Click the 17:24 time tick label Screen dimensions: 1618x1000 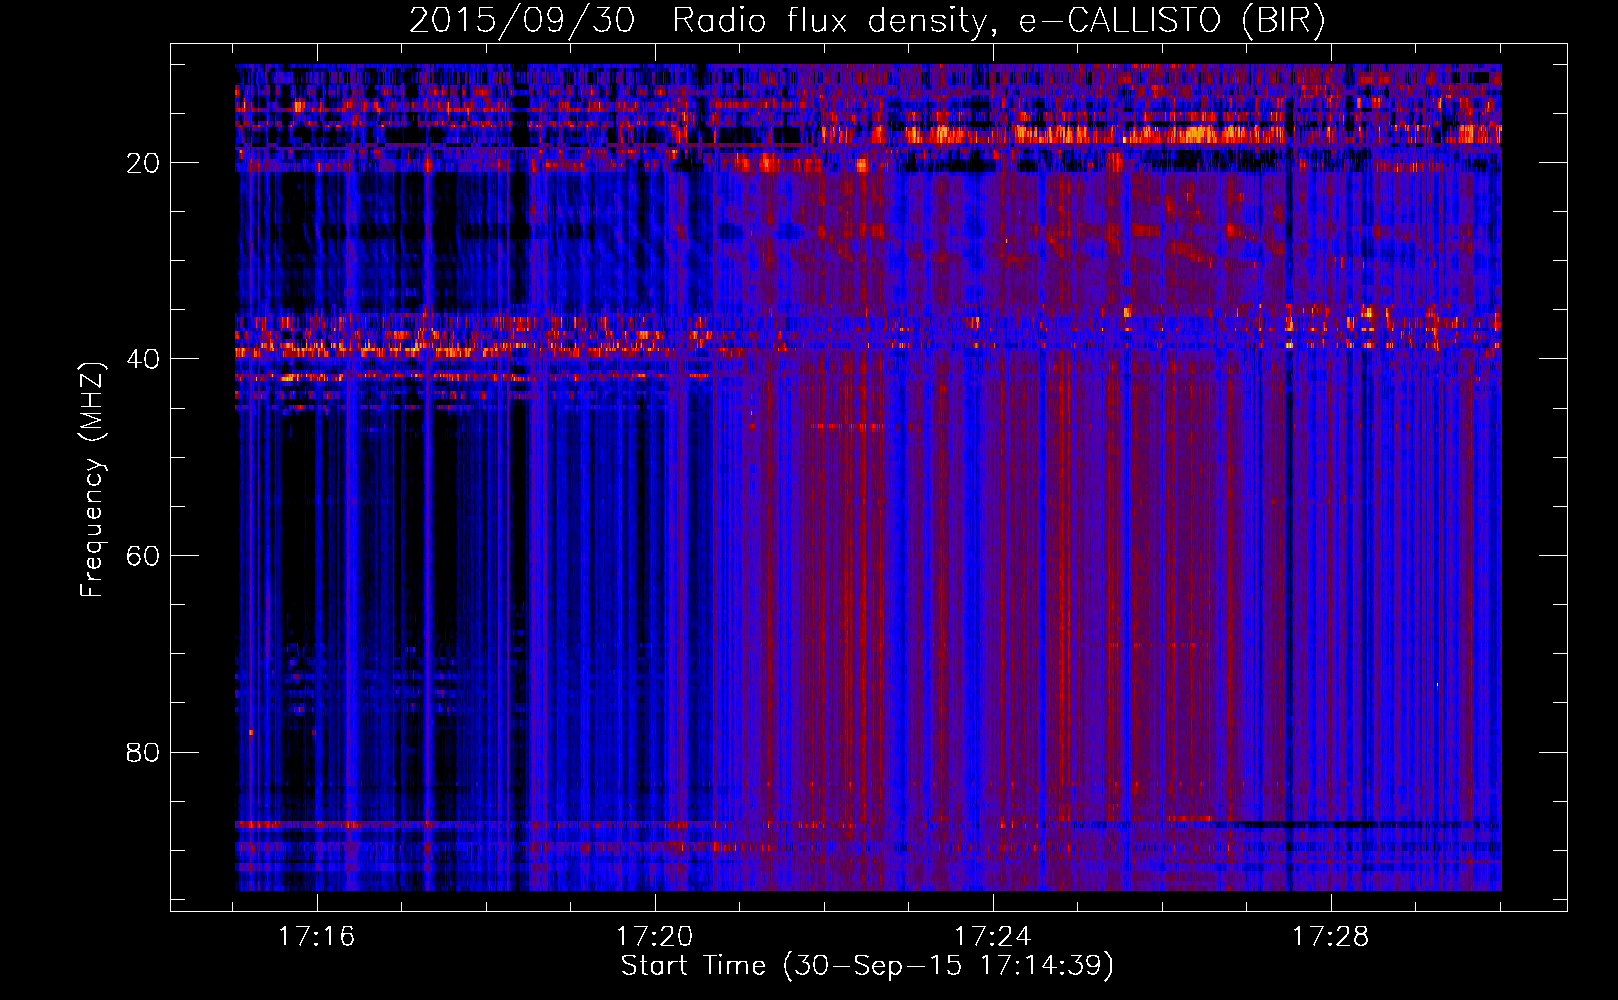(x=993, y=937)
